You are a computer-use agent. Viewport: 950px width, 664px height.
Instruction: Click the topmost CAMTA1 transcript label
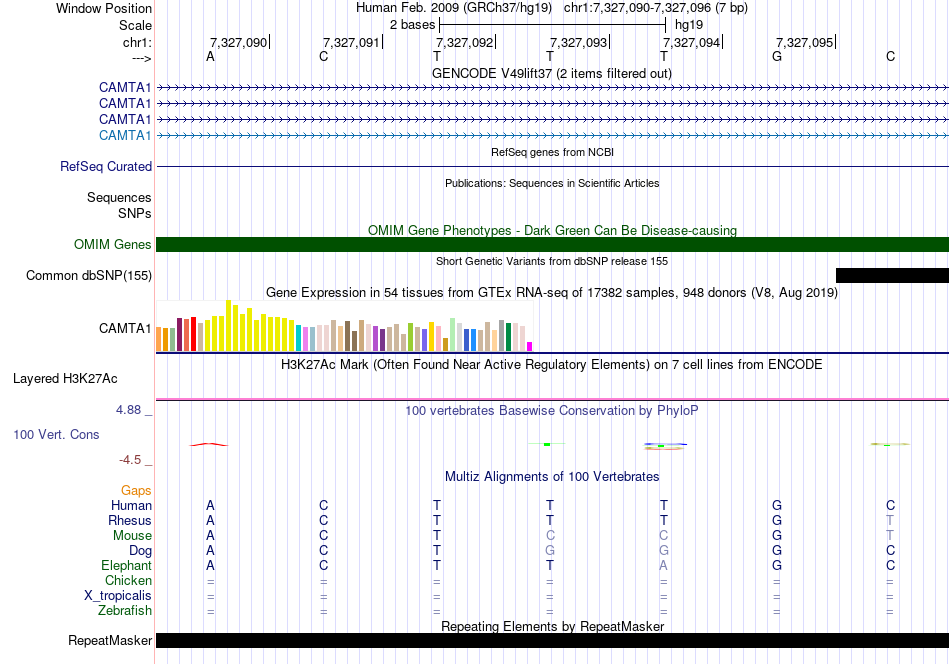(x=125, y=88)
